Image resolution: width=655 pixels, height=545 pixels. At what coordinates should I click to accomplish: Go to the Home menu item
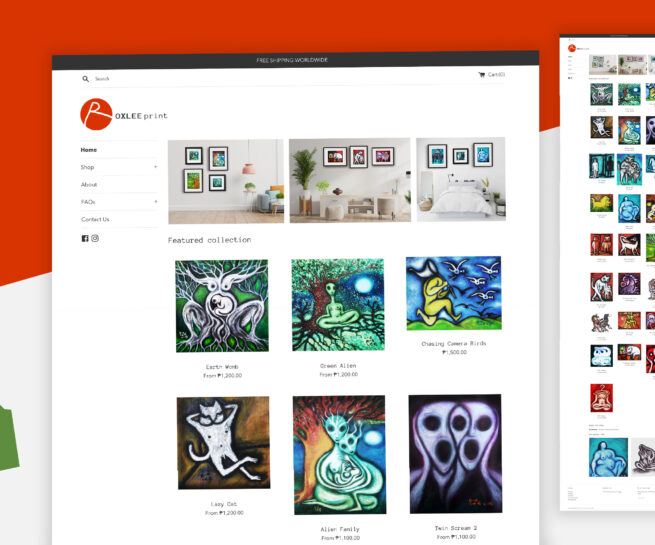tap(89, 150)
